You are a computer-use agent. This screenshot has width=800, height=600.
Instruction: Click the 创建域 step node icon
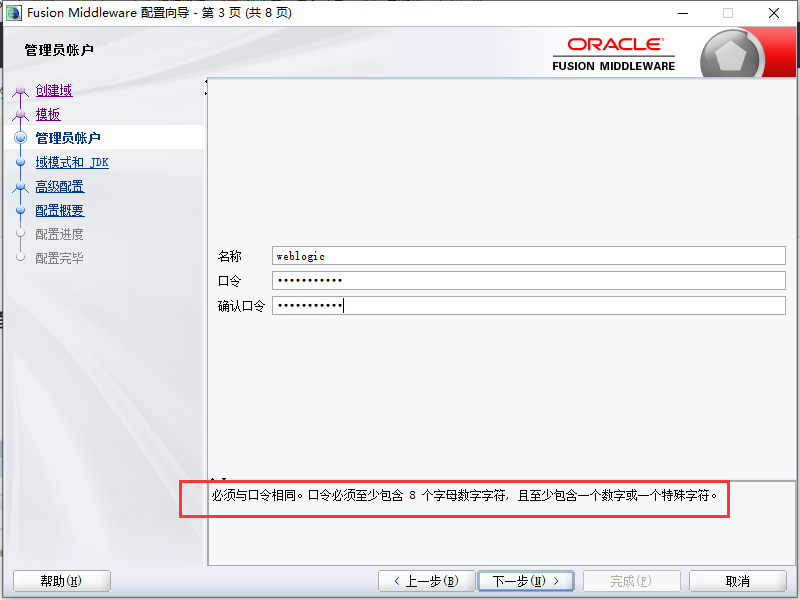click(x=20, y=91)
